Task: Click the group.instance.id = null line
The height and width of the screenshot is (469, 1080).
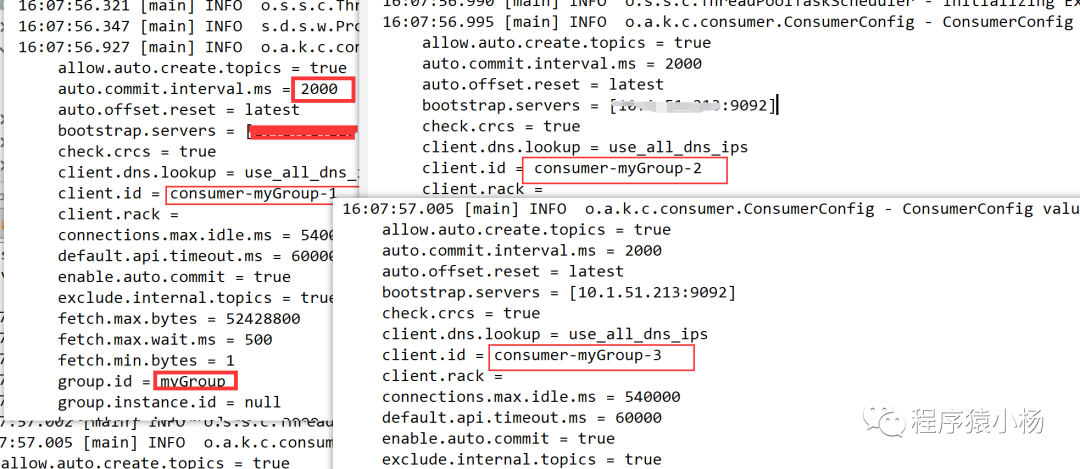Action: click(169, 402)
